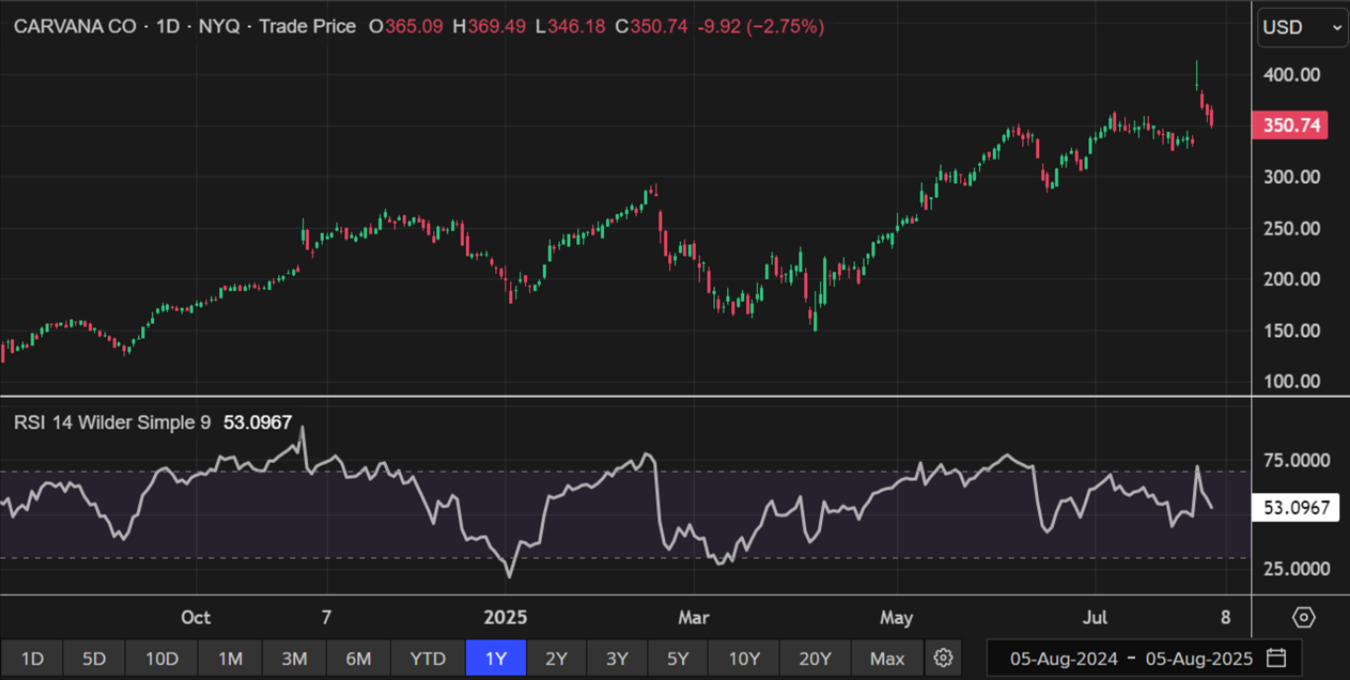The width and height of the screenshot is (1350, 680).
Task: Click the end date 05-Aug-2025 field
Action: [x=1199, y=658]
